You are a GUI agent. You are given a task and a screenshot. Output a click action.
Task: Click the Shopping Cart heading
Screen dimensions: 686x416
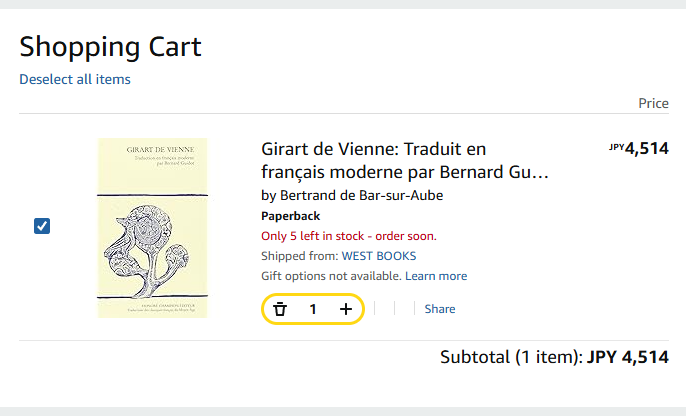coord(110,46)
